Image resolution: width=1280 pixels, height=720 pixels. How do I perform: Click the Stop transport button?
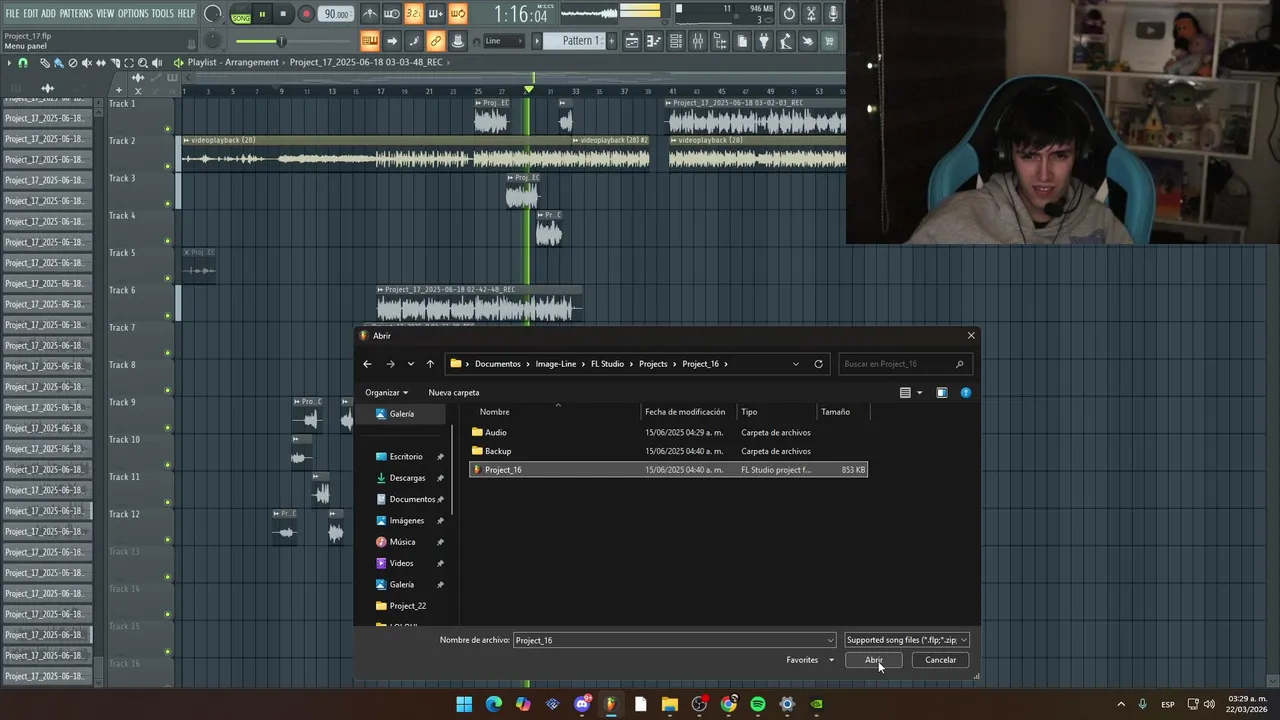click(x=284, y=14)
